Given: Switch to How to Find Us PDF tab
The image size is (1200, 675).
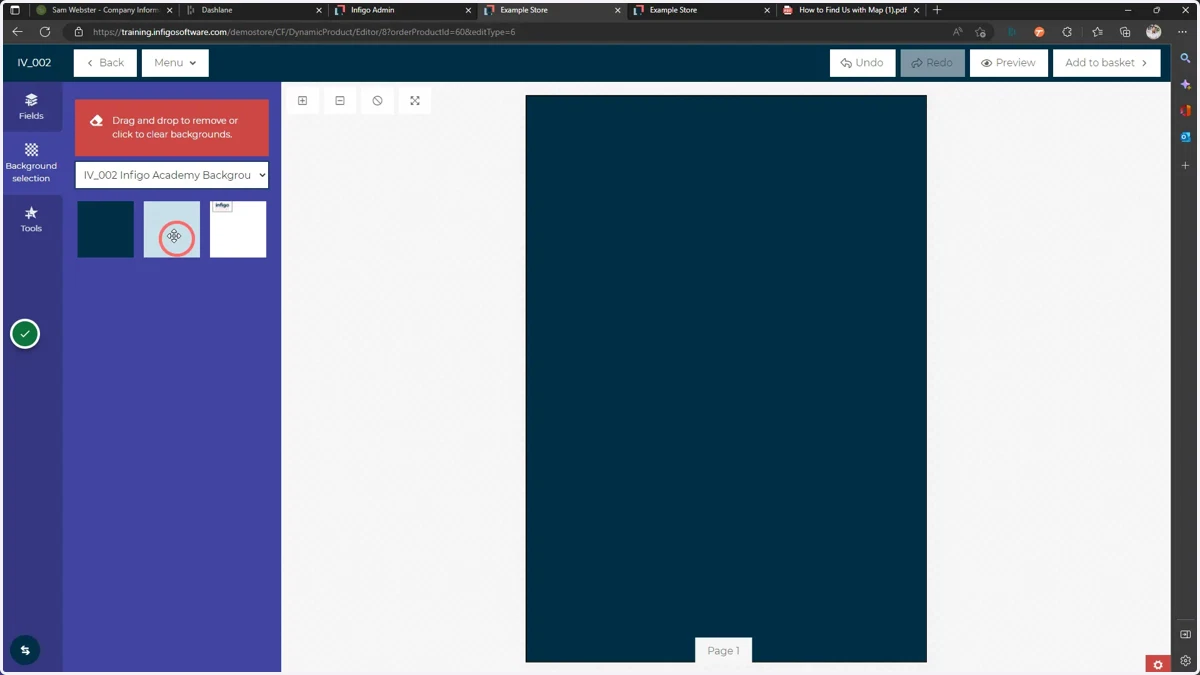Looking at the screenshot, I should [850, 10].
